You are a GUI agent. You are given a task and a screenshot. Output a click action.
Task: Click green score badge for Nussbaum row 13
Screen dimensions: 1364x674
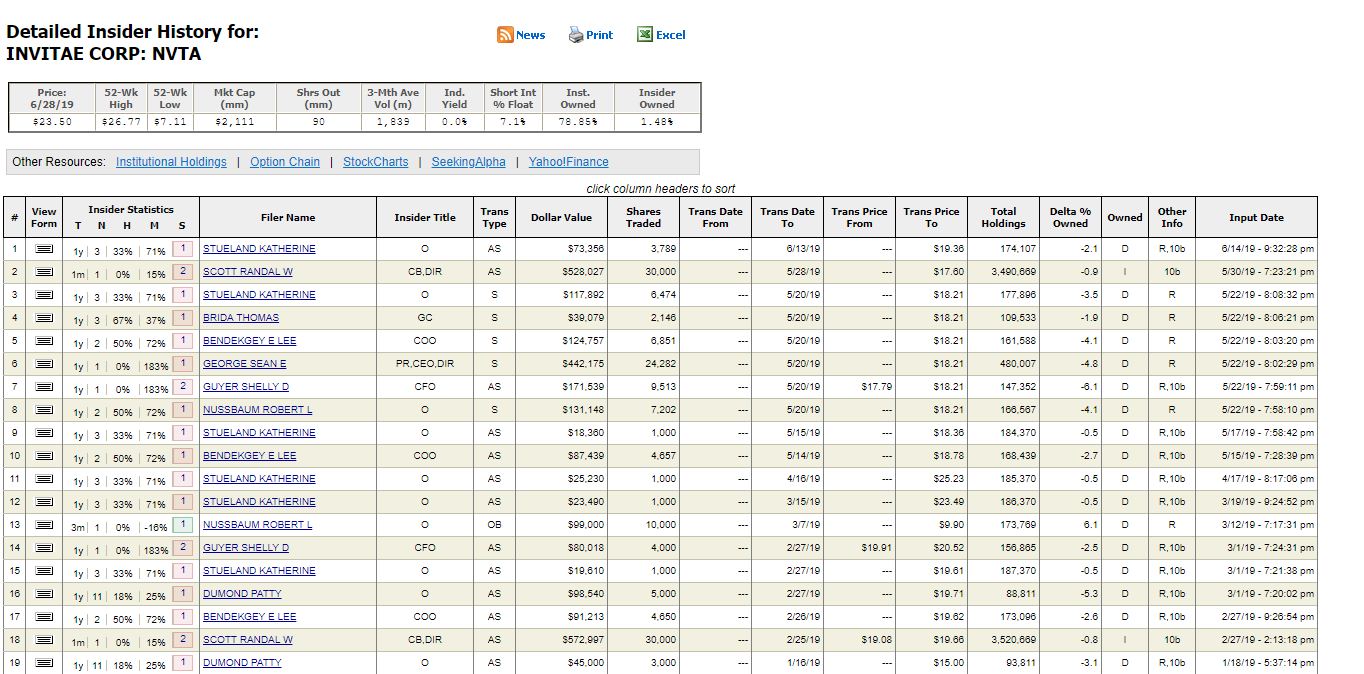[182, 525]
